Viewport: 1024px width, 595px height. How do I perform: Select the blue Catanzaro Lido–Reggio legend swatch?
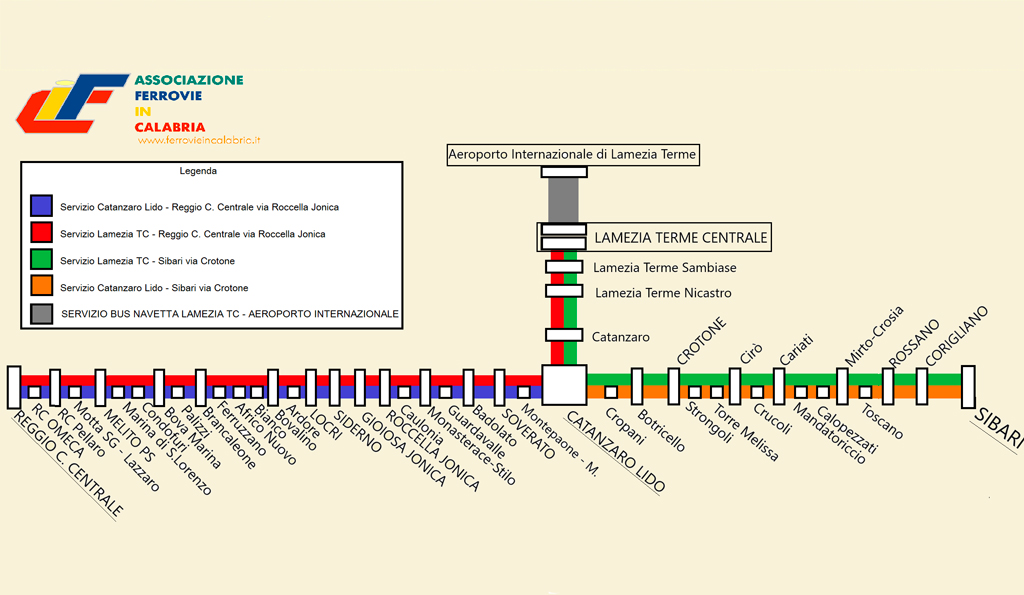(42, 205)
